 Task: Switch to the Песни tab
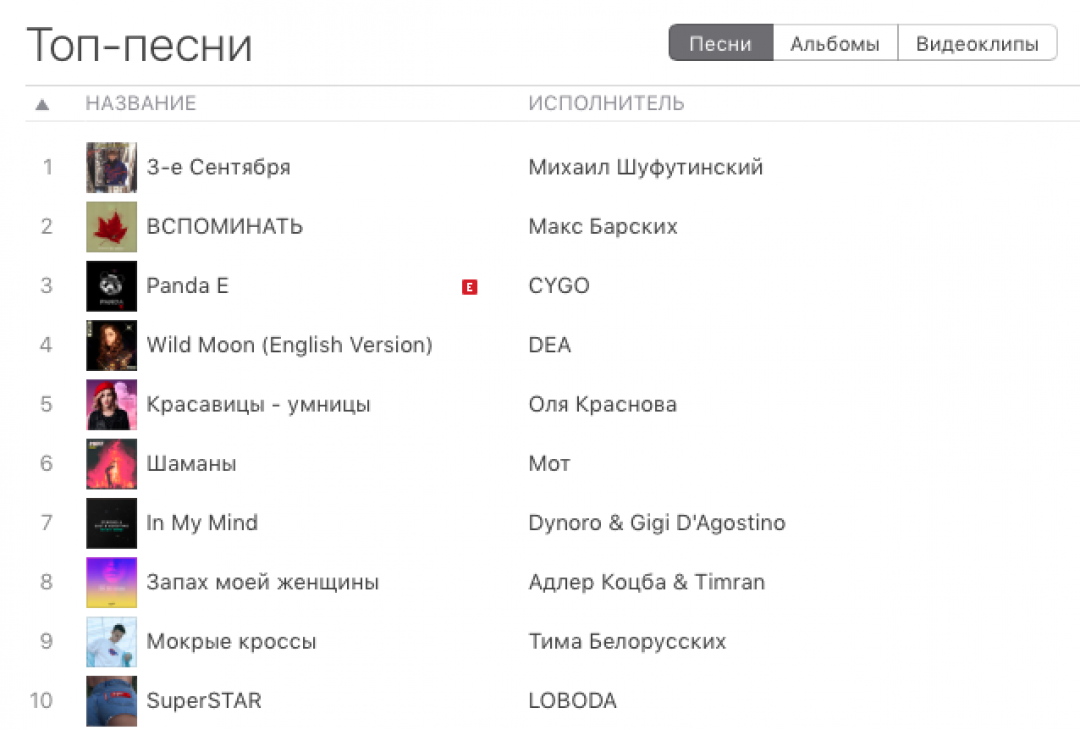(x=720, y=44)
